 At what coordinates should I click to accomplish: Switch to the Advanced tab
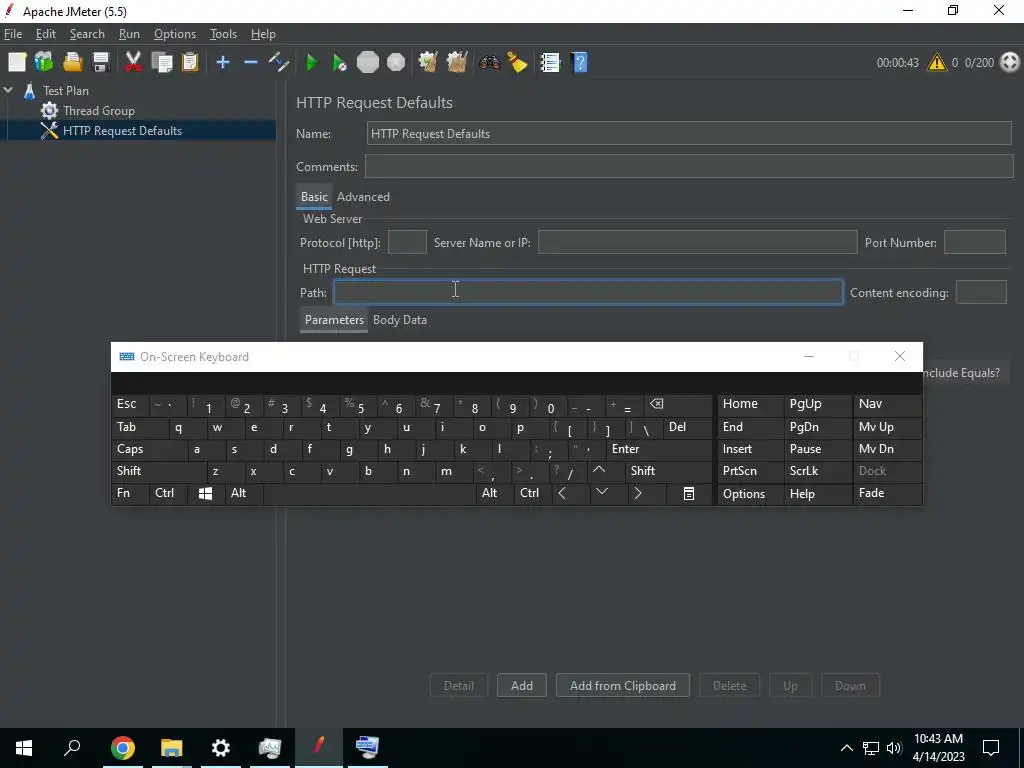click(x=363, y=197)
